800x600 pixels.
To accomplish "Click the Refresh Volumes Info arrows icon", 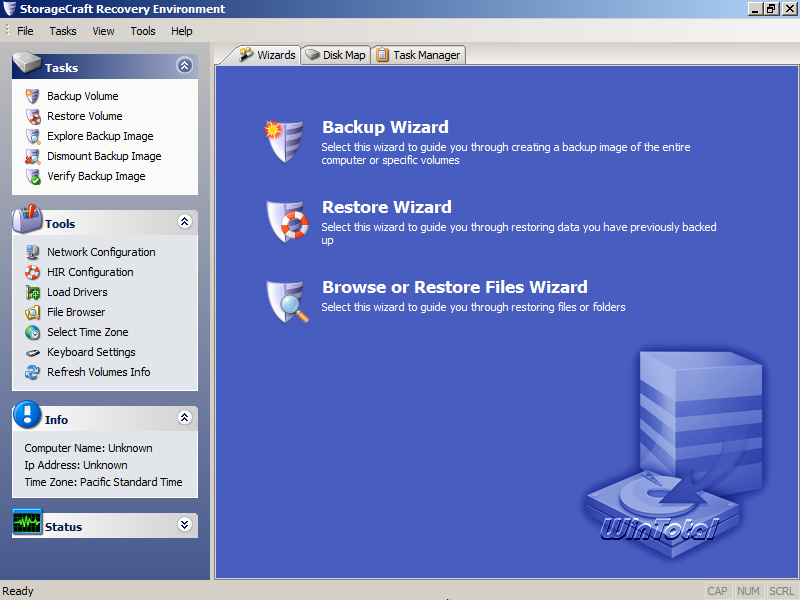I will pyautogui.click(x=33, y=372).
